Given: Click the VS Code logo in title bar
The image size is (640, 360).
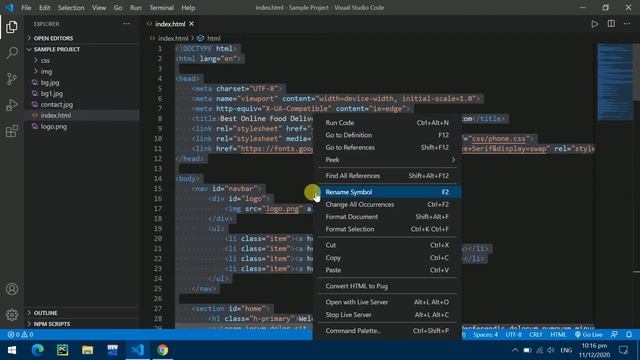Looking at the screenshot, I should 9,8.
